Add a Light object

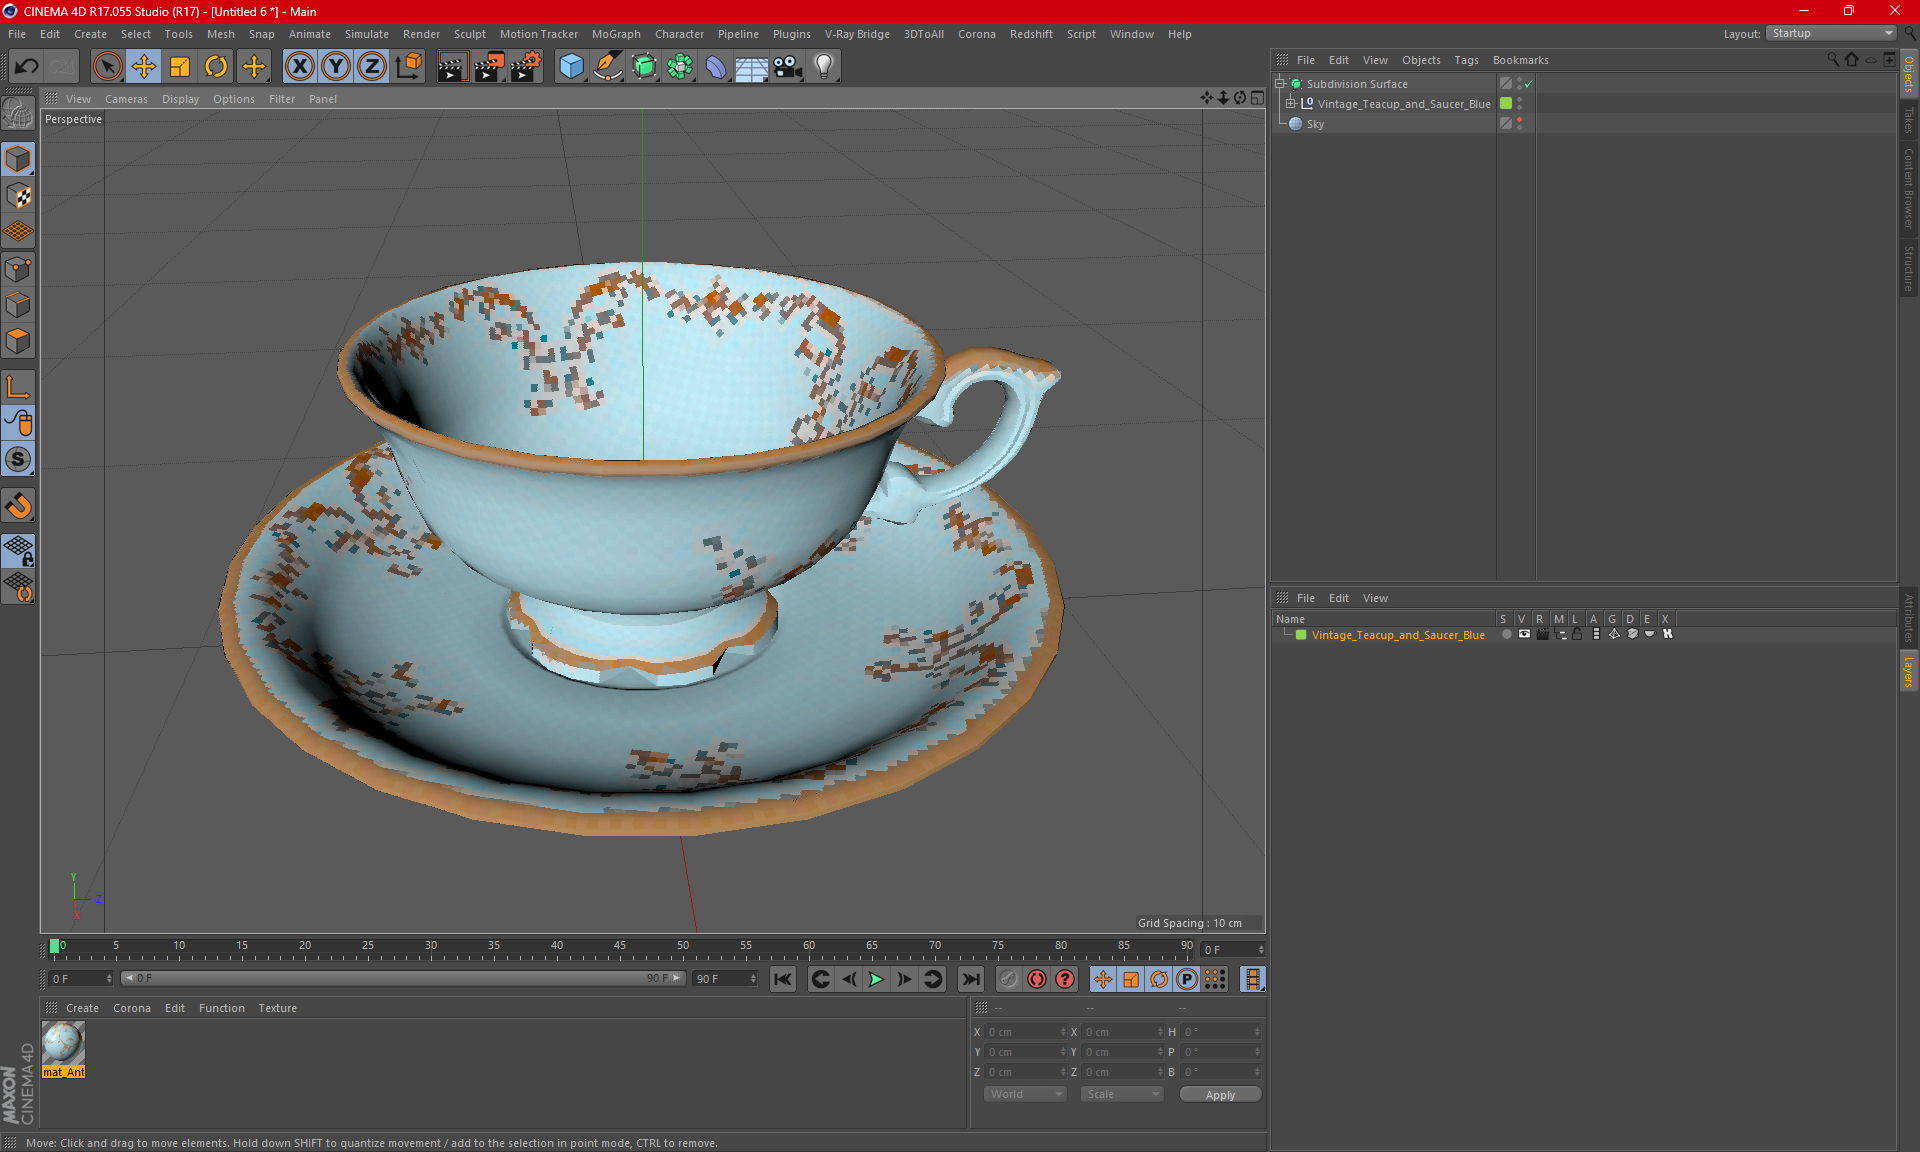[x=824, y=67]
